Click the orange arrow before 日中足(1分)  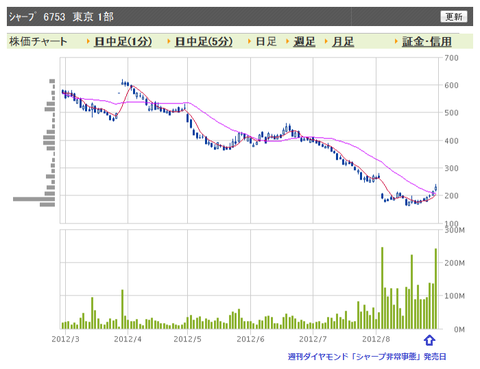(88, 41)
